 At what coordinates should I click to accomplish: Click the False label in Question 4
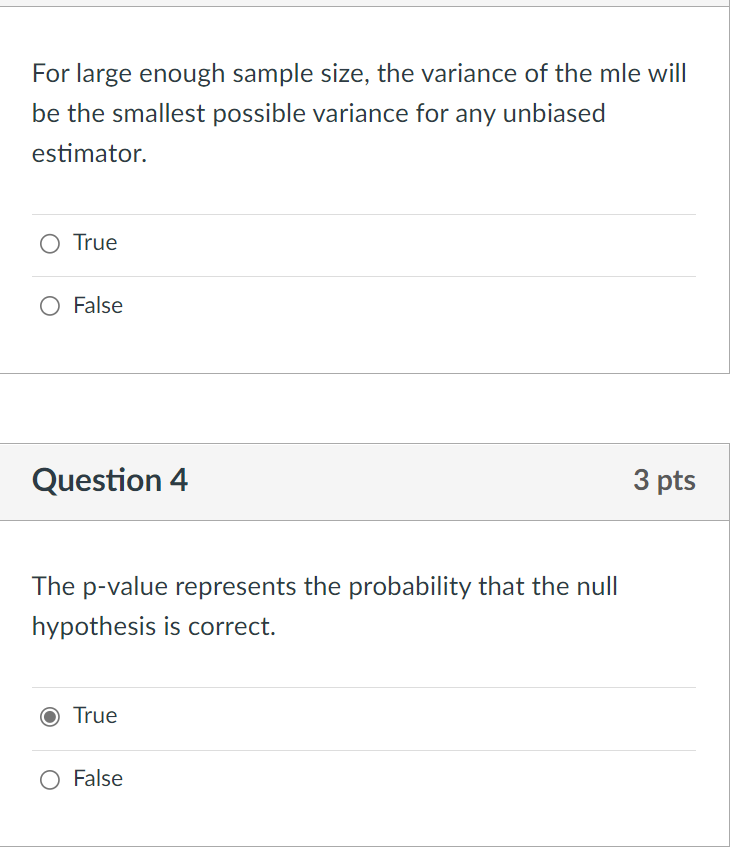click(x=98, y=778)
